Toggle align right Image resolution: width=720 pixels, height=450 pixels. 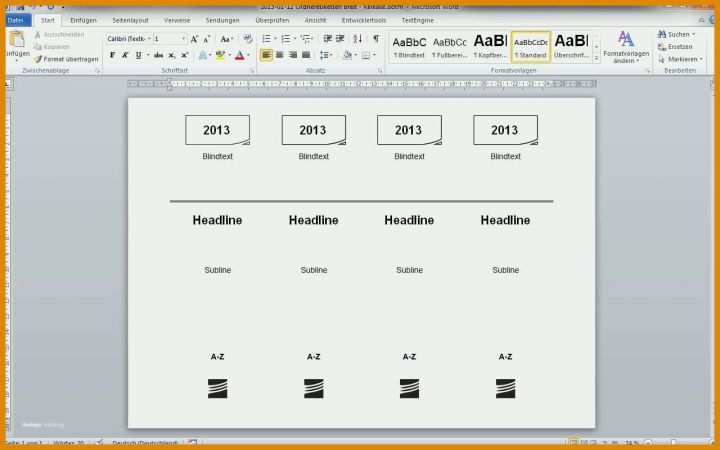[293, 55]
